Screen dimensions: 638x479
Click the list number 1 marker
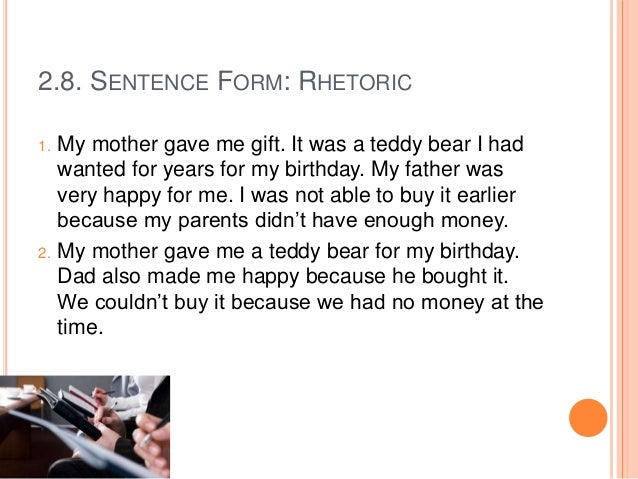(45, 146)
